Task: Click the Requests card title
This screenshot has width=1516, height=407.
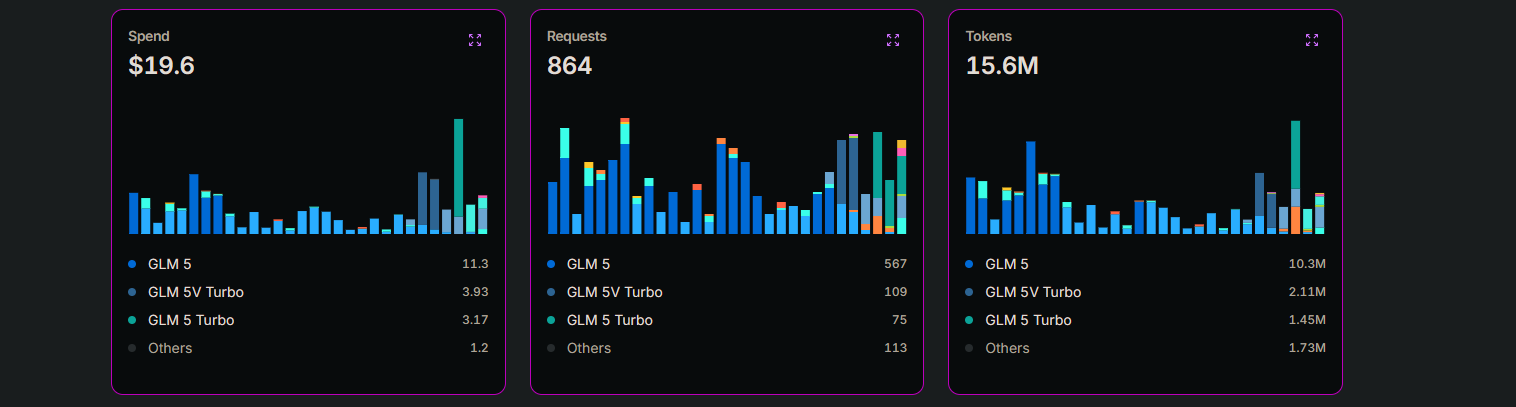Action: tap(577, 36)
